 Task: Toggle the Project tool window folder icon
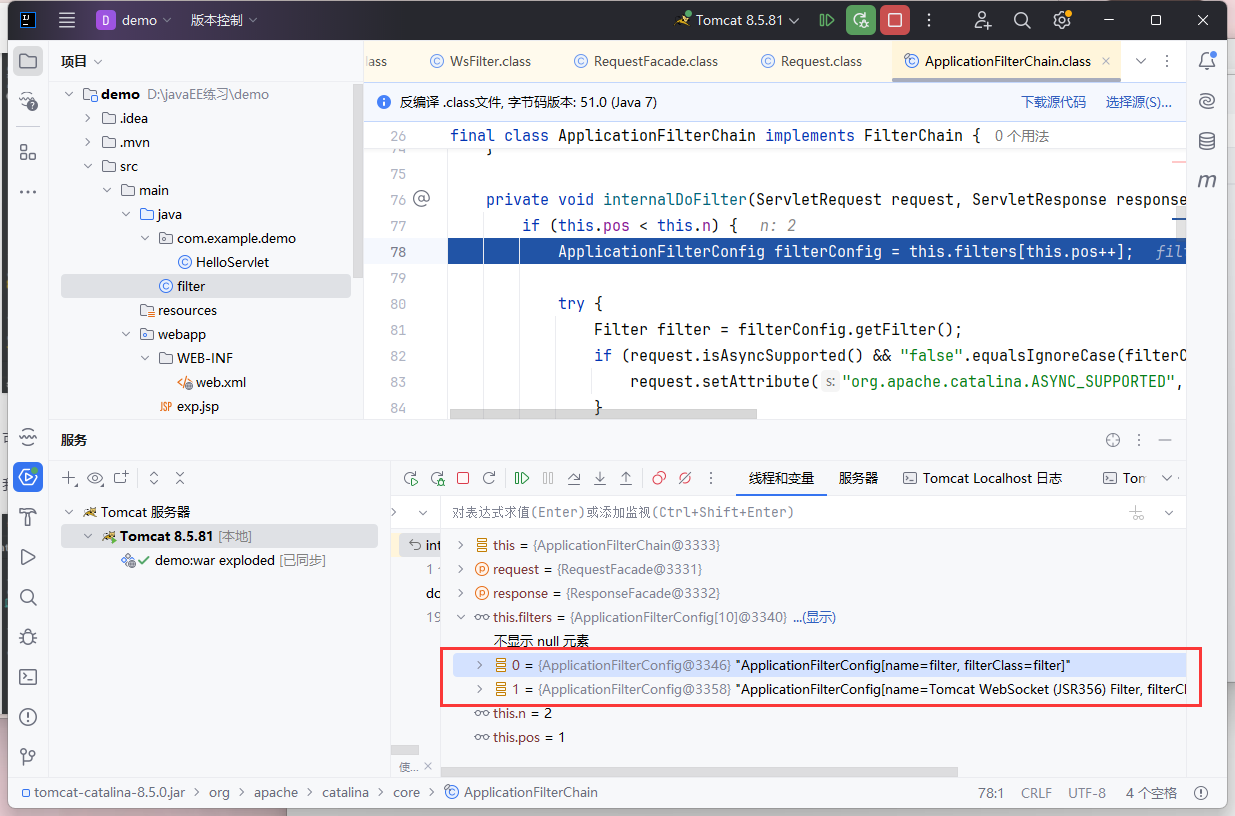[28, 61]
